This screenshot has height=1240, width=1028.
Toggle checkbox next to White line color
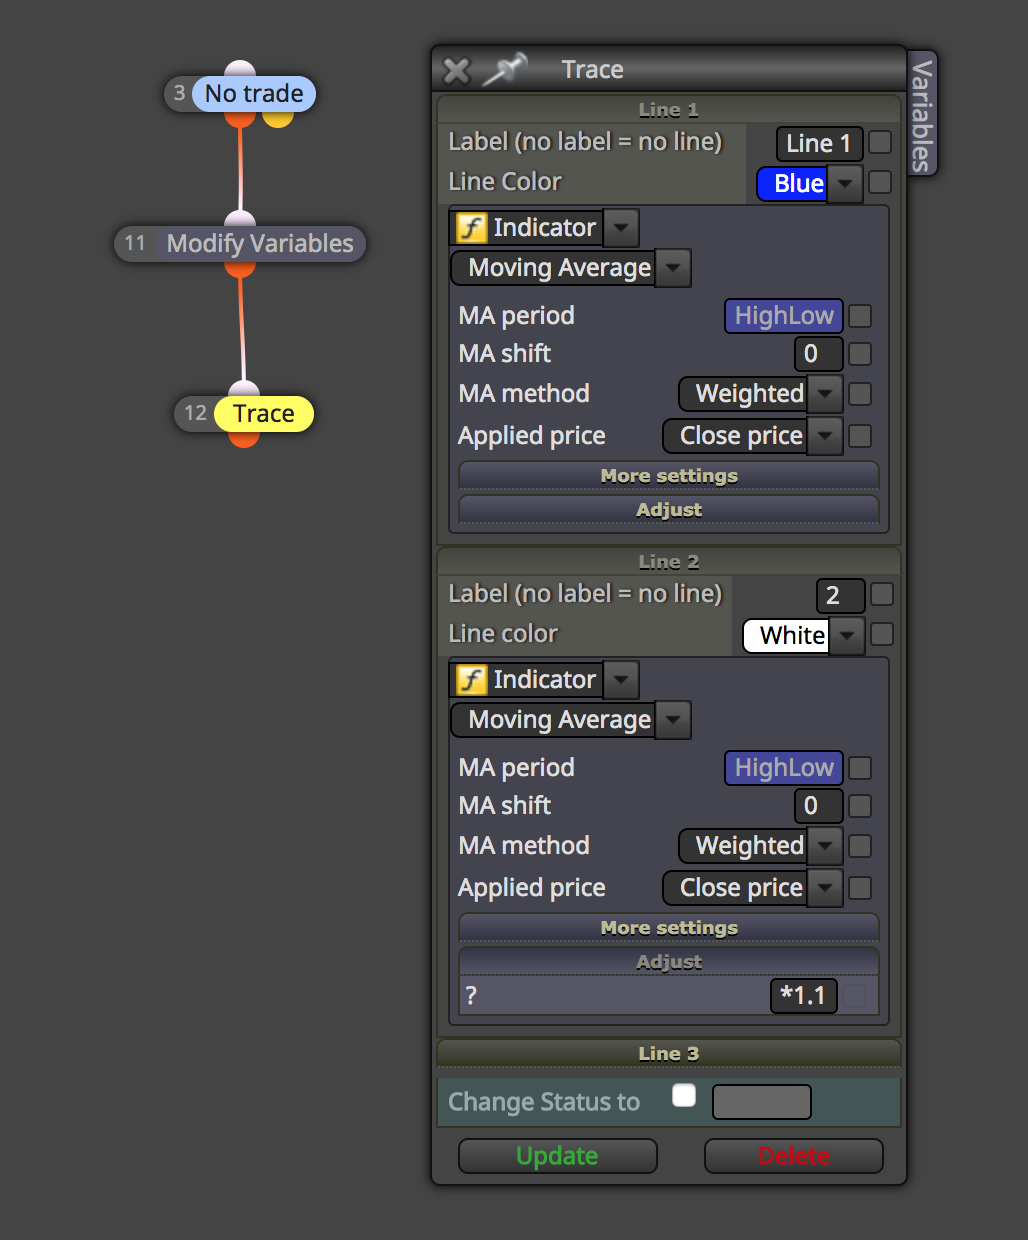tap(882, 634)
